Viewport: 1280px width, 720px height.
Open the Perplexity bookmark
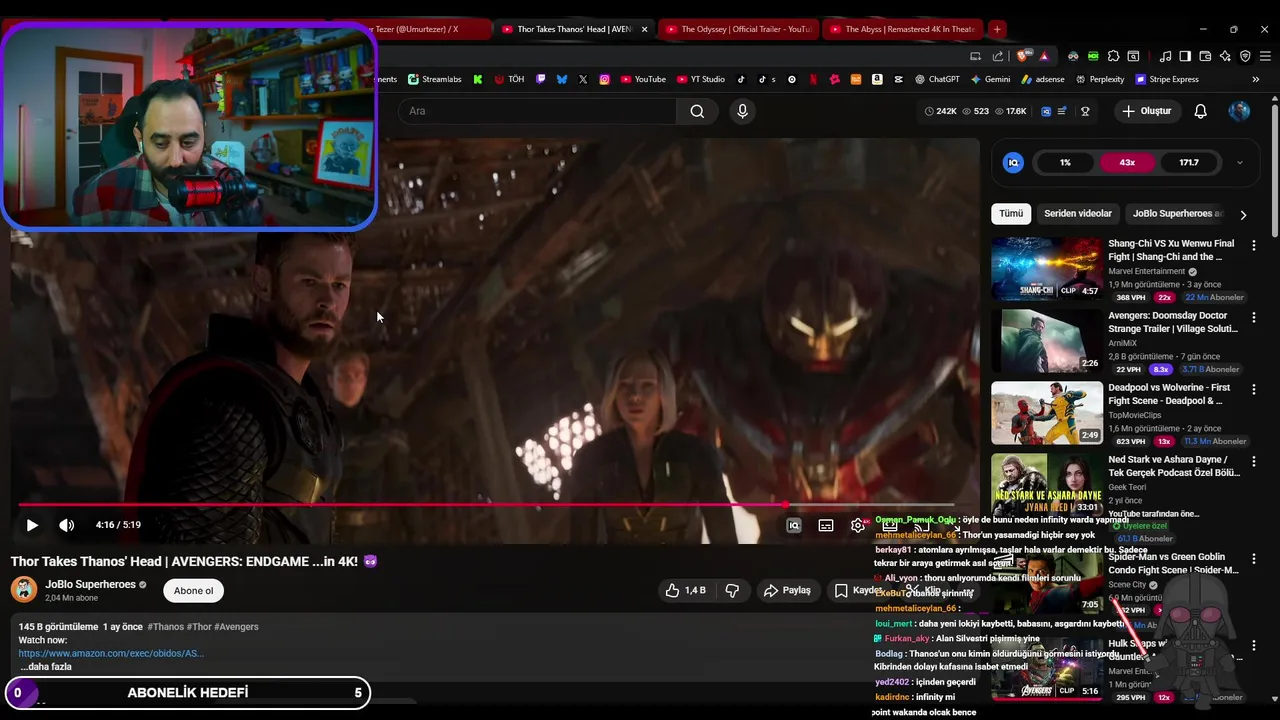click(x=1099, y=79)
